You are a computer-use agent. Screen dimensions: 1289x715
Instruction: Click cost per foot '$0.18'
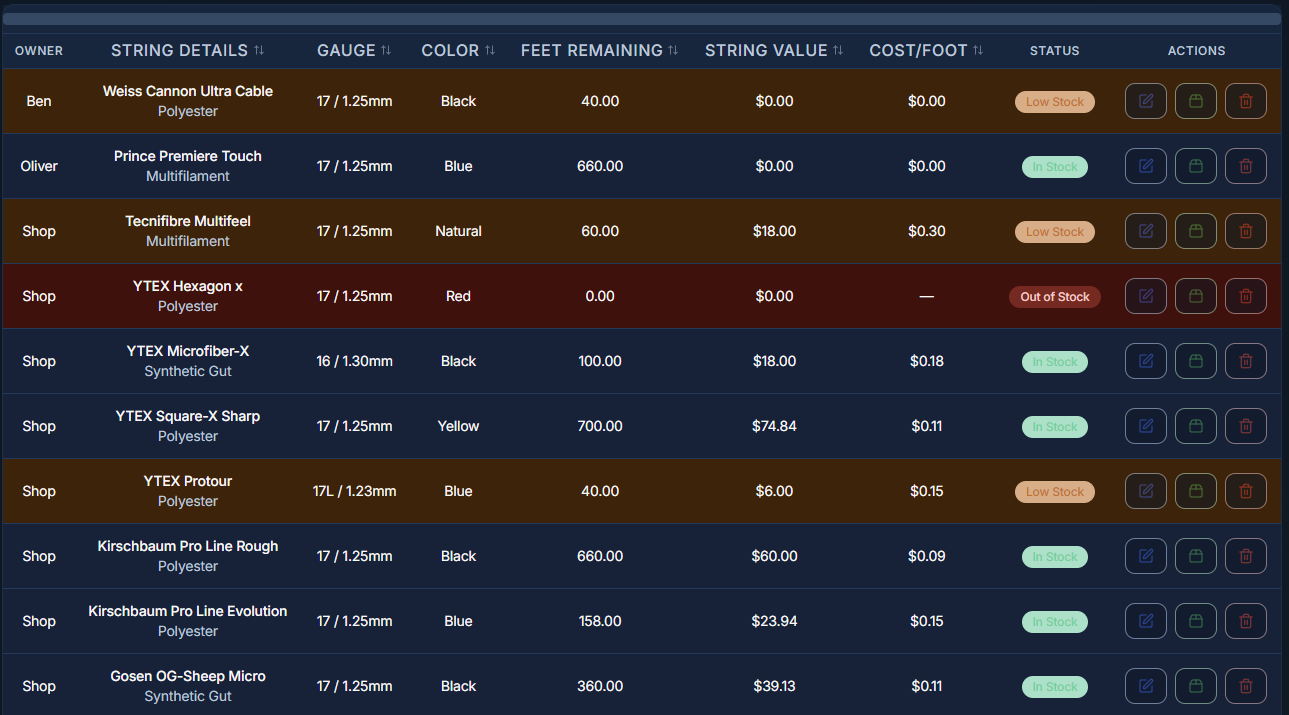[x=926, y=361]
